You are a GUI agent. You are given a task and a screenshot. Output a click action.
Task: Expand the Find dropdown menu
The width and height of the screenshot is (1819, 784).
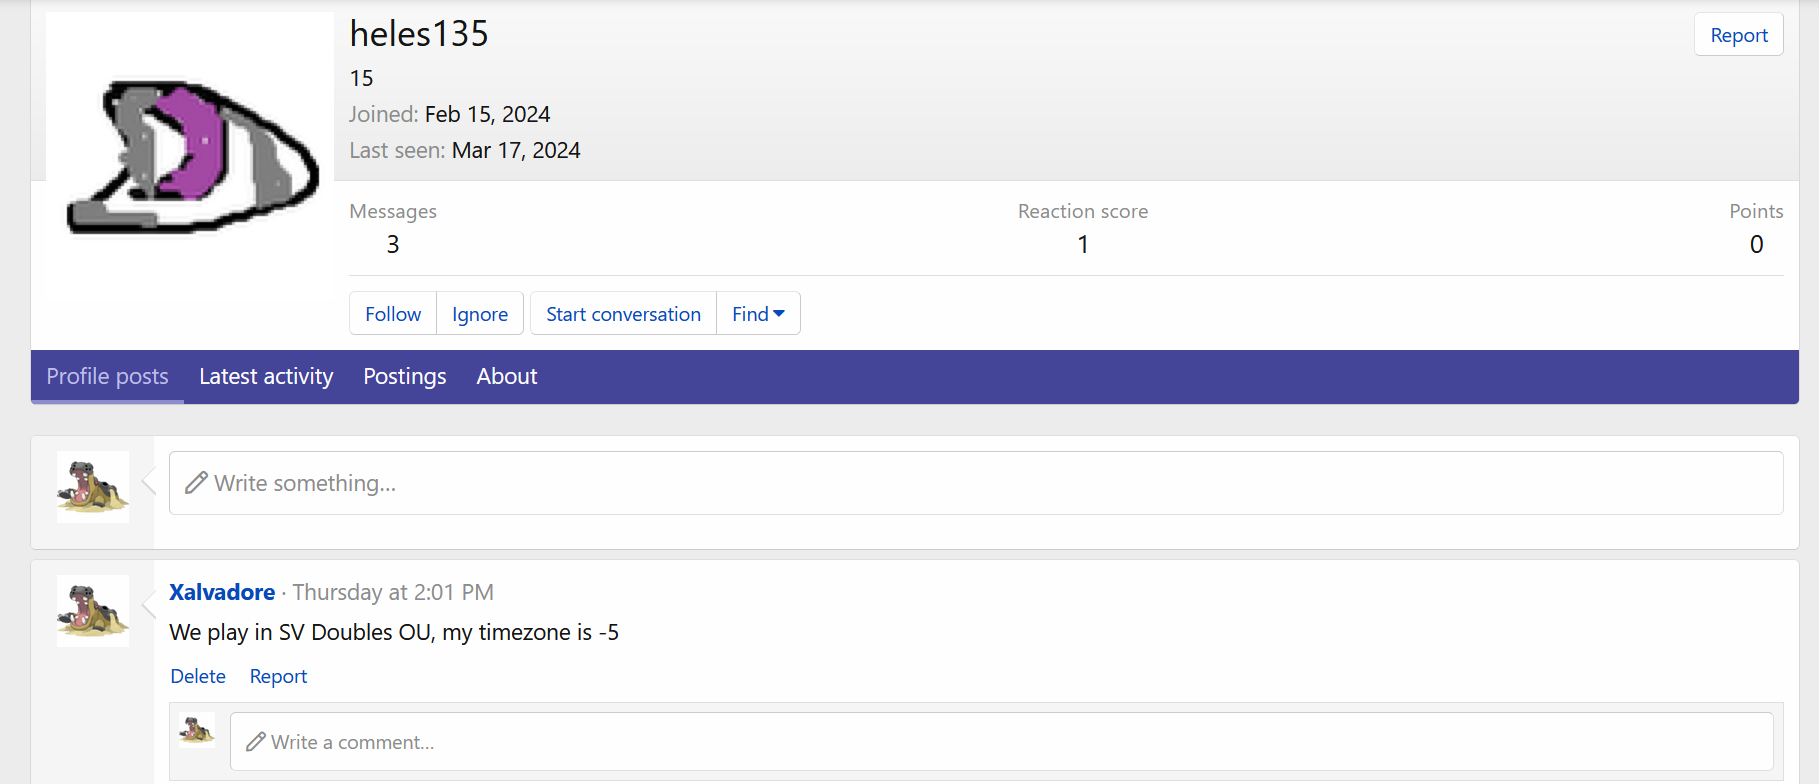(758, 314)
